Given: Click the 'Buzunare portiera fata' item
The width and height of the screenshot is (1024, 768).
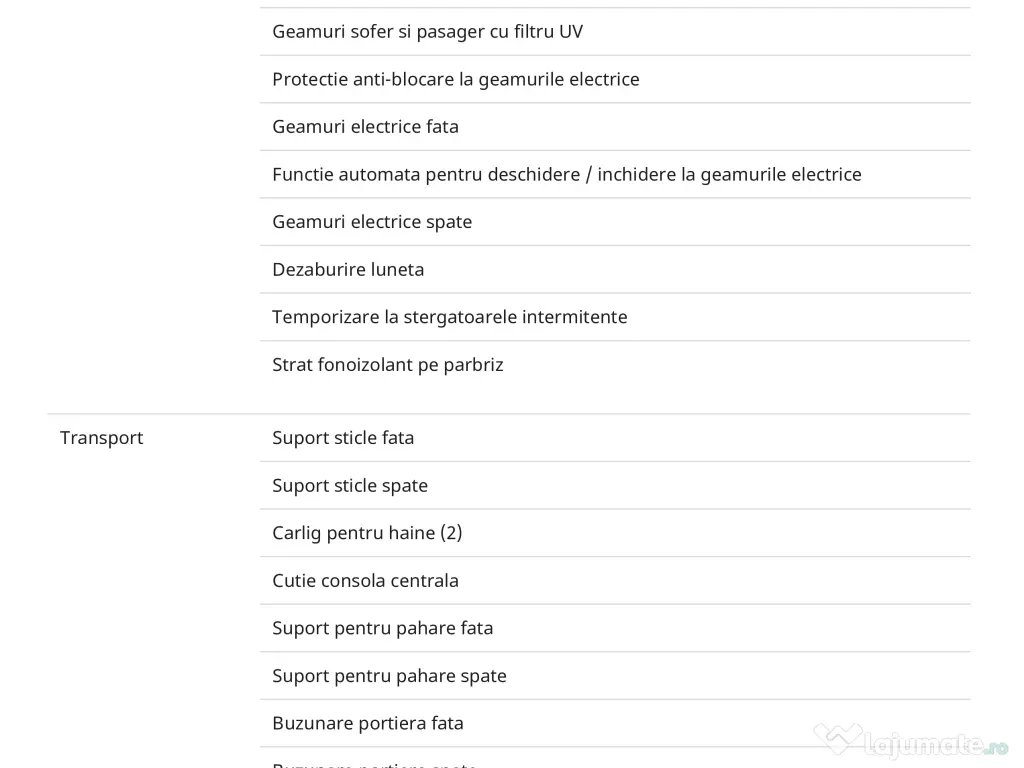Looking at the screenshot, I should point(367,723).
